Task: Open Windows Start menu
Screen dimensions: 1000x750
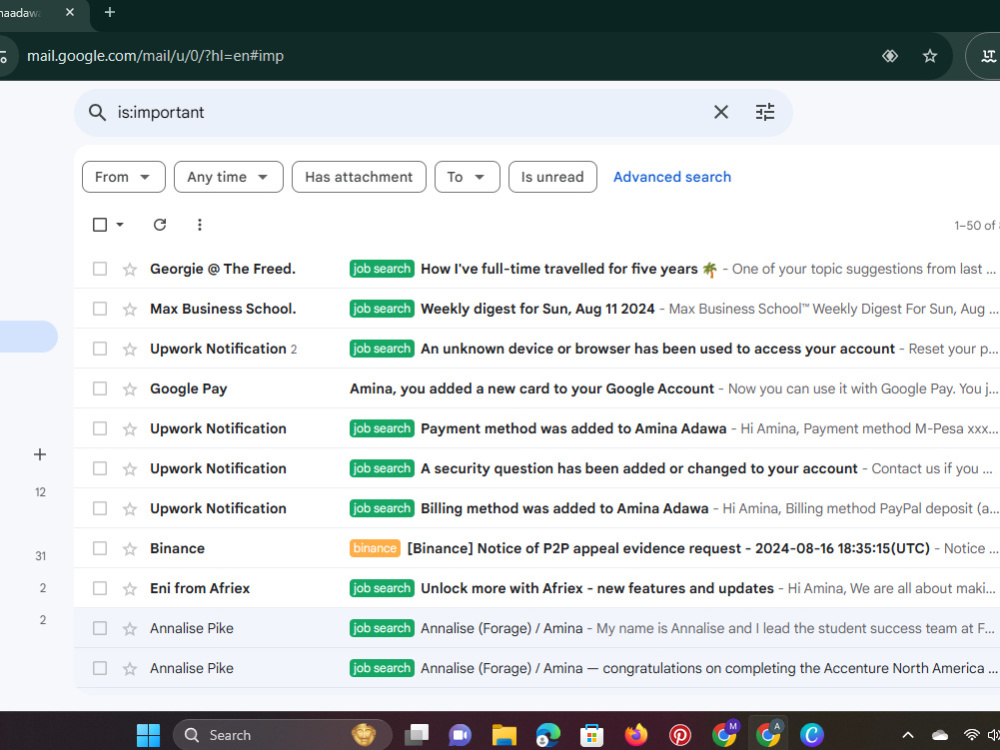Action: click(x=148, y=735)
